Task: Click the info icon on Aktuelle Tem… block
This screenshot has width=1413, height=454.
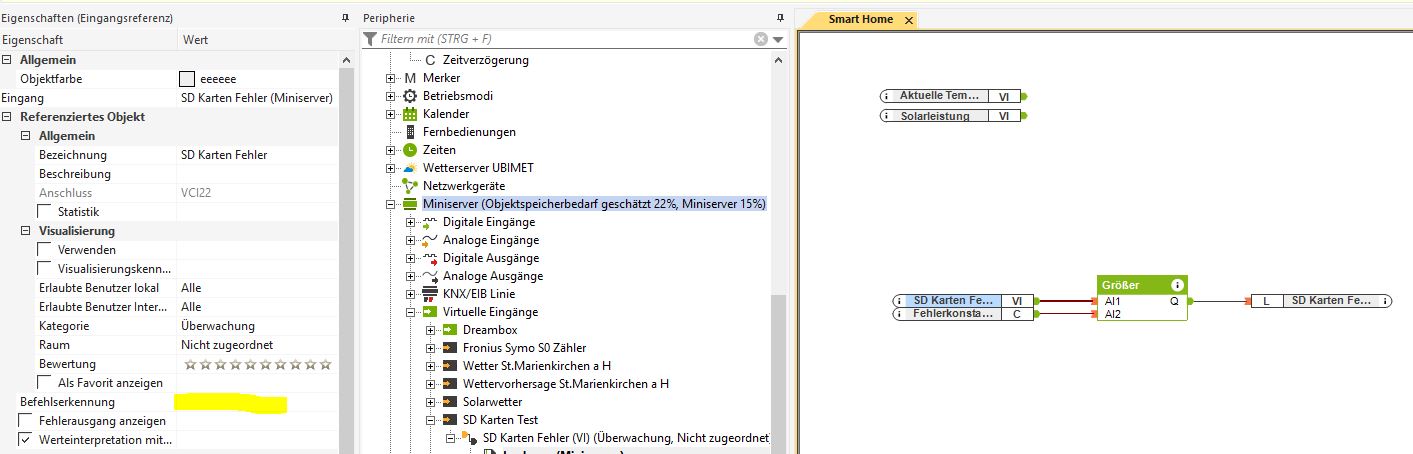Action: 886,96
